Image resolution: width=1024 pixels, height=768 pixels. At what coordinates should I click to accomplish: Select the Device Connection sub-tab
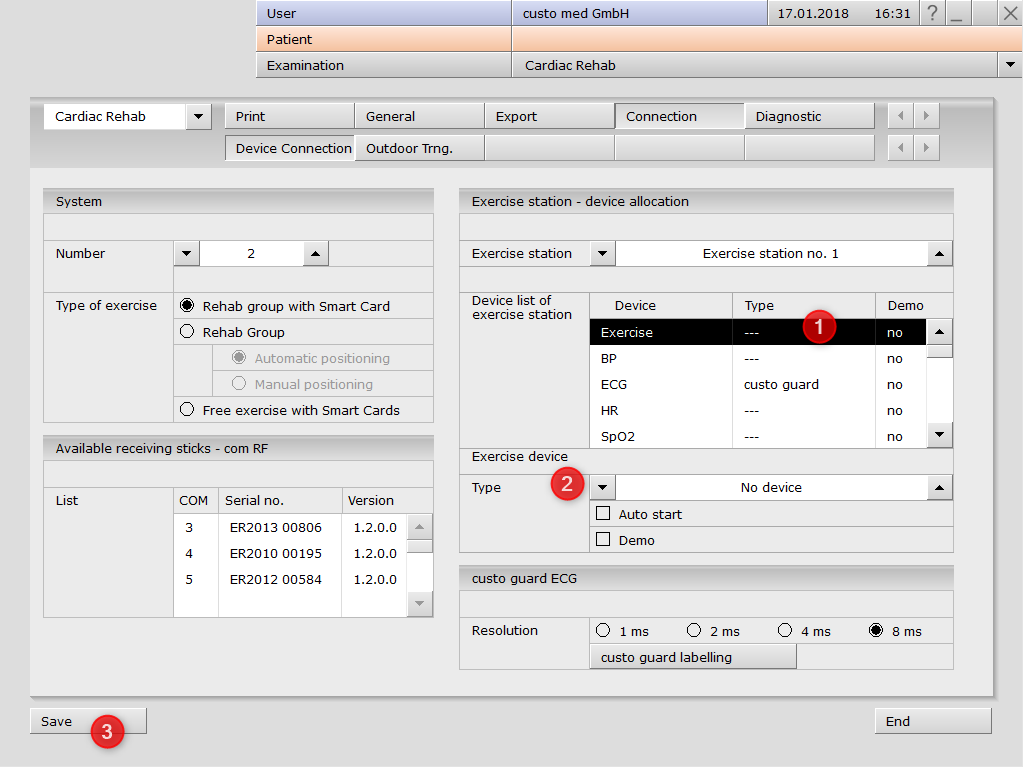289,148
